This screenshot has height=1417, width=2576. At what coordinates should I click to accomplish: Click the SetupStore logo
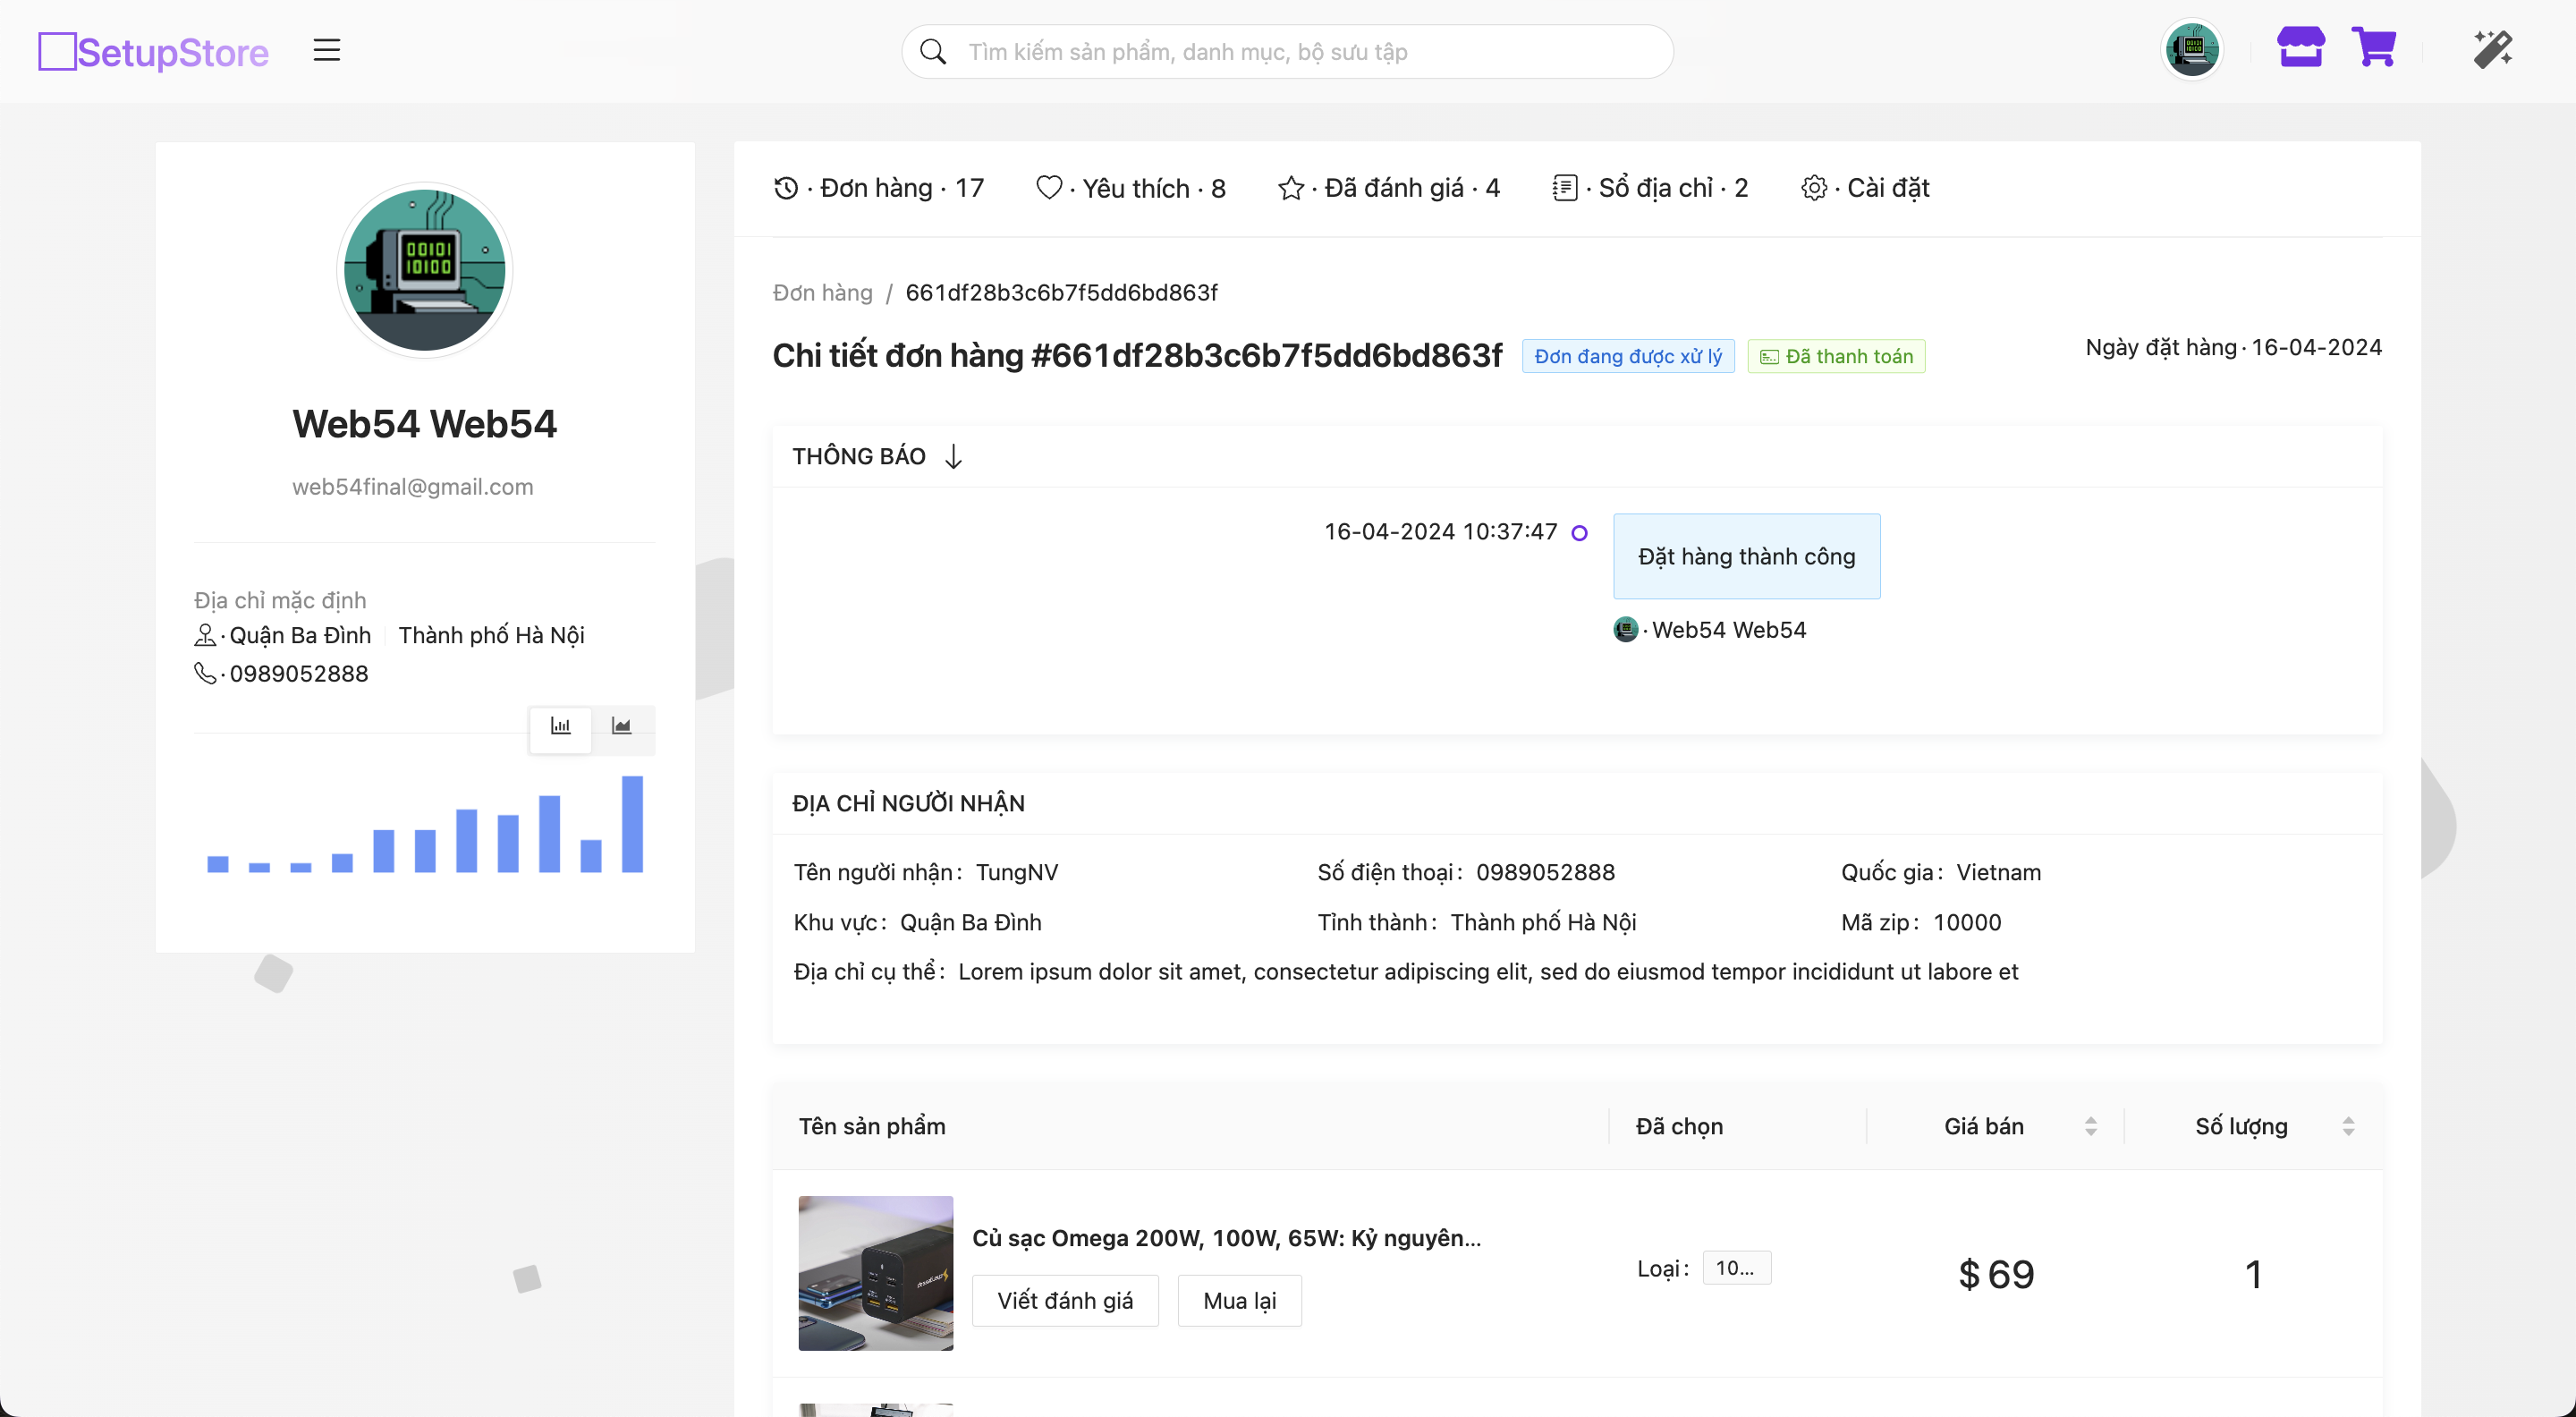[x=154, y=52]
